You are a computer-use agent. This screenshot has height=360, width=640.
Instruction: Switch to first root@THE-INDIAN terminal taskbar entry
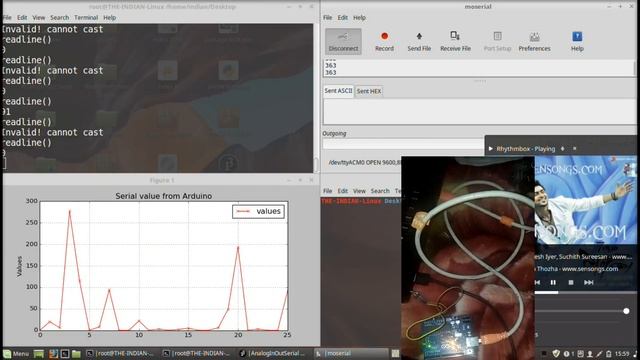(120, 353)
